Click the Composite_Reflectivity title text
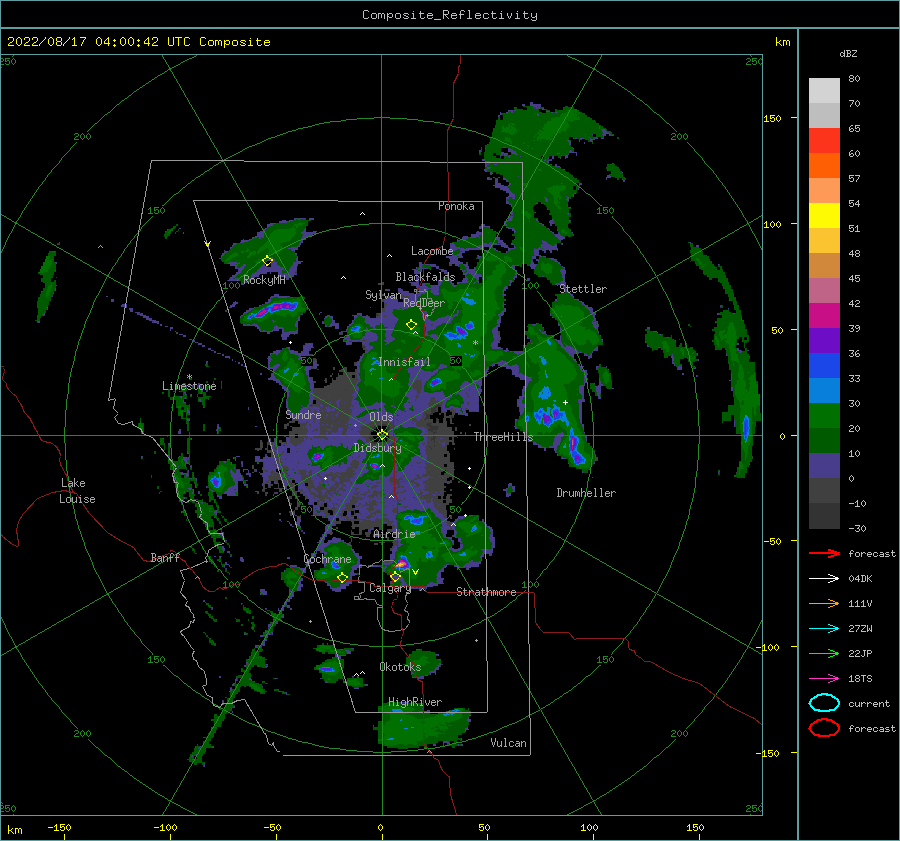 coord(450,15)
